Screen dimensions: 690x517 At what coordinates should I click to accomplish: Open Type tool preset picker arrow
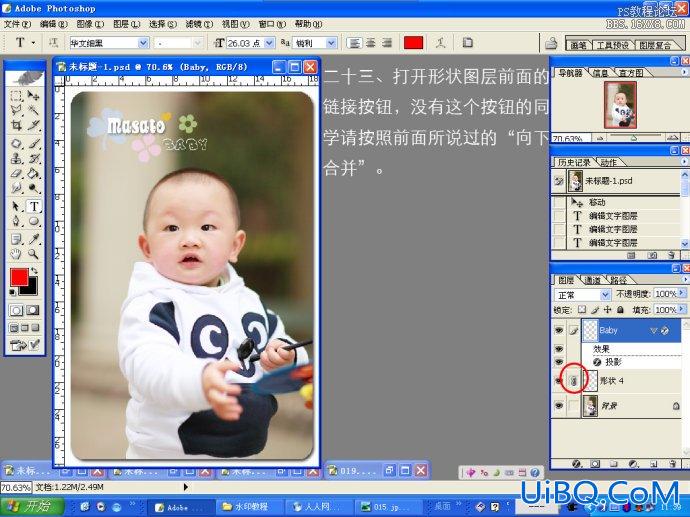[33, 43]
